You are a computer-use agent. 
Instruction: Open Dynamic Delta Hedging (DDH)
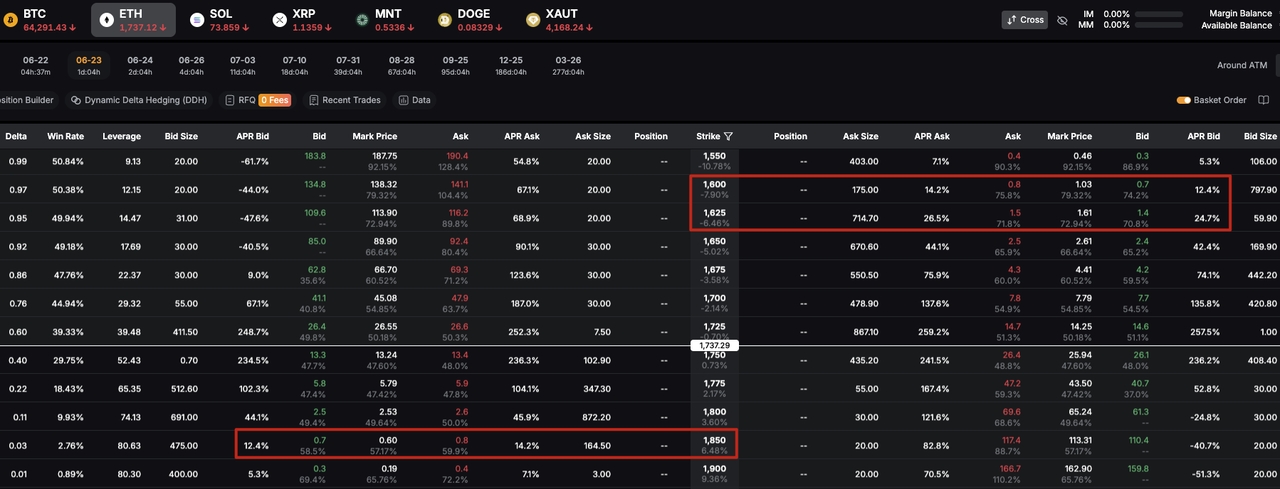point(137,100)
